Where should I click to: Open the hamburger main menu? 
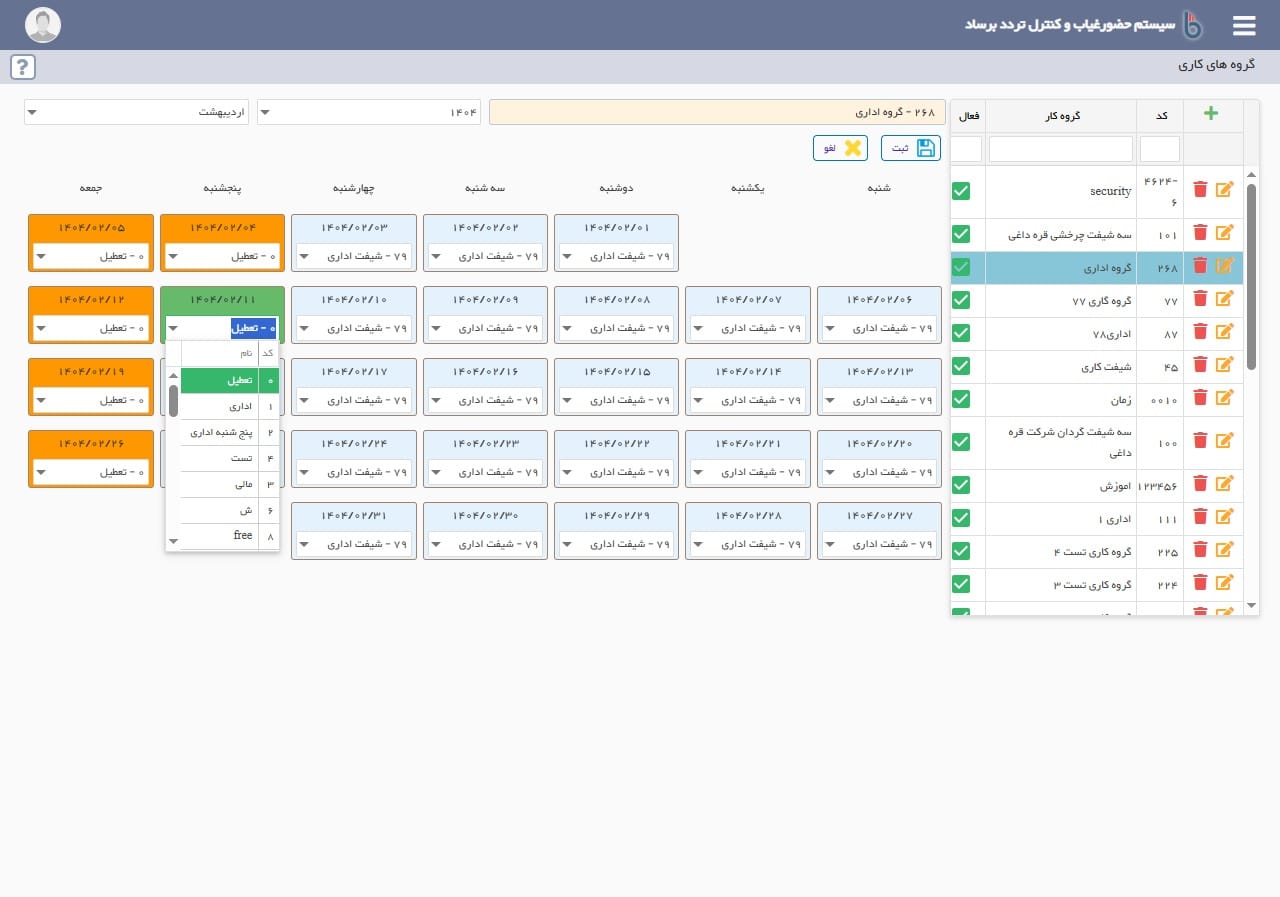(x=1243, y=26)
